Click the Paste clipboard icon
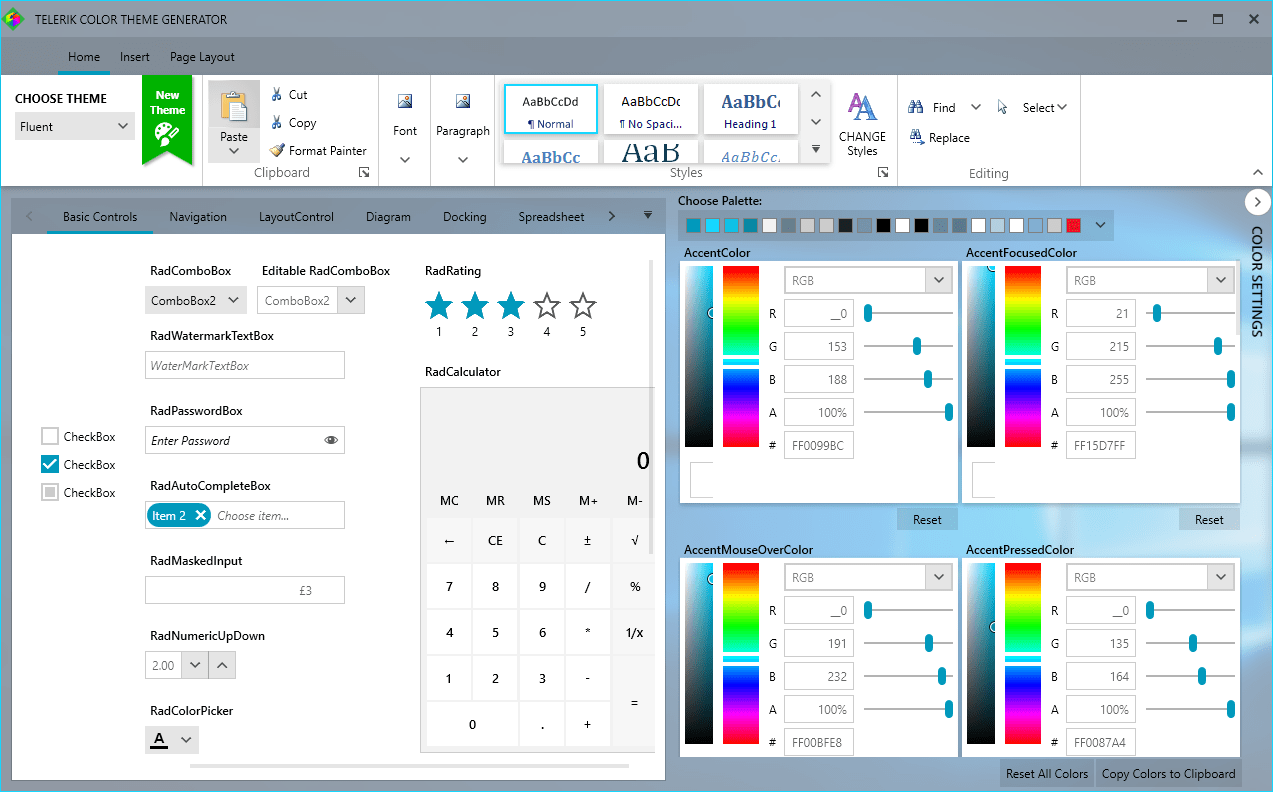This screenshot has width=1273, height=792. click(x=234, y=108)
